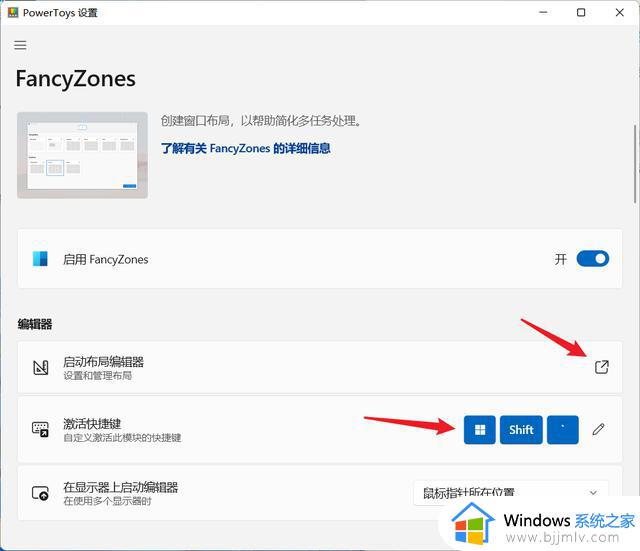The width and height of the screenshot is (640, 551).
Task: Click the 编辑器 section heading
Action: [x=35, y=324]
